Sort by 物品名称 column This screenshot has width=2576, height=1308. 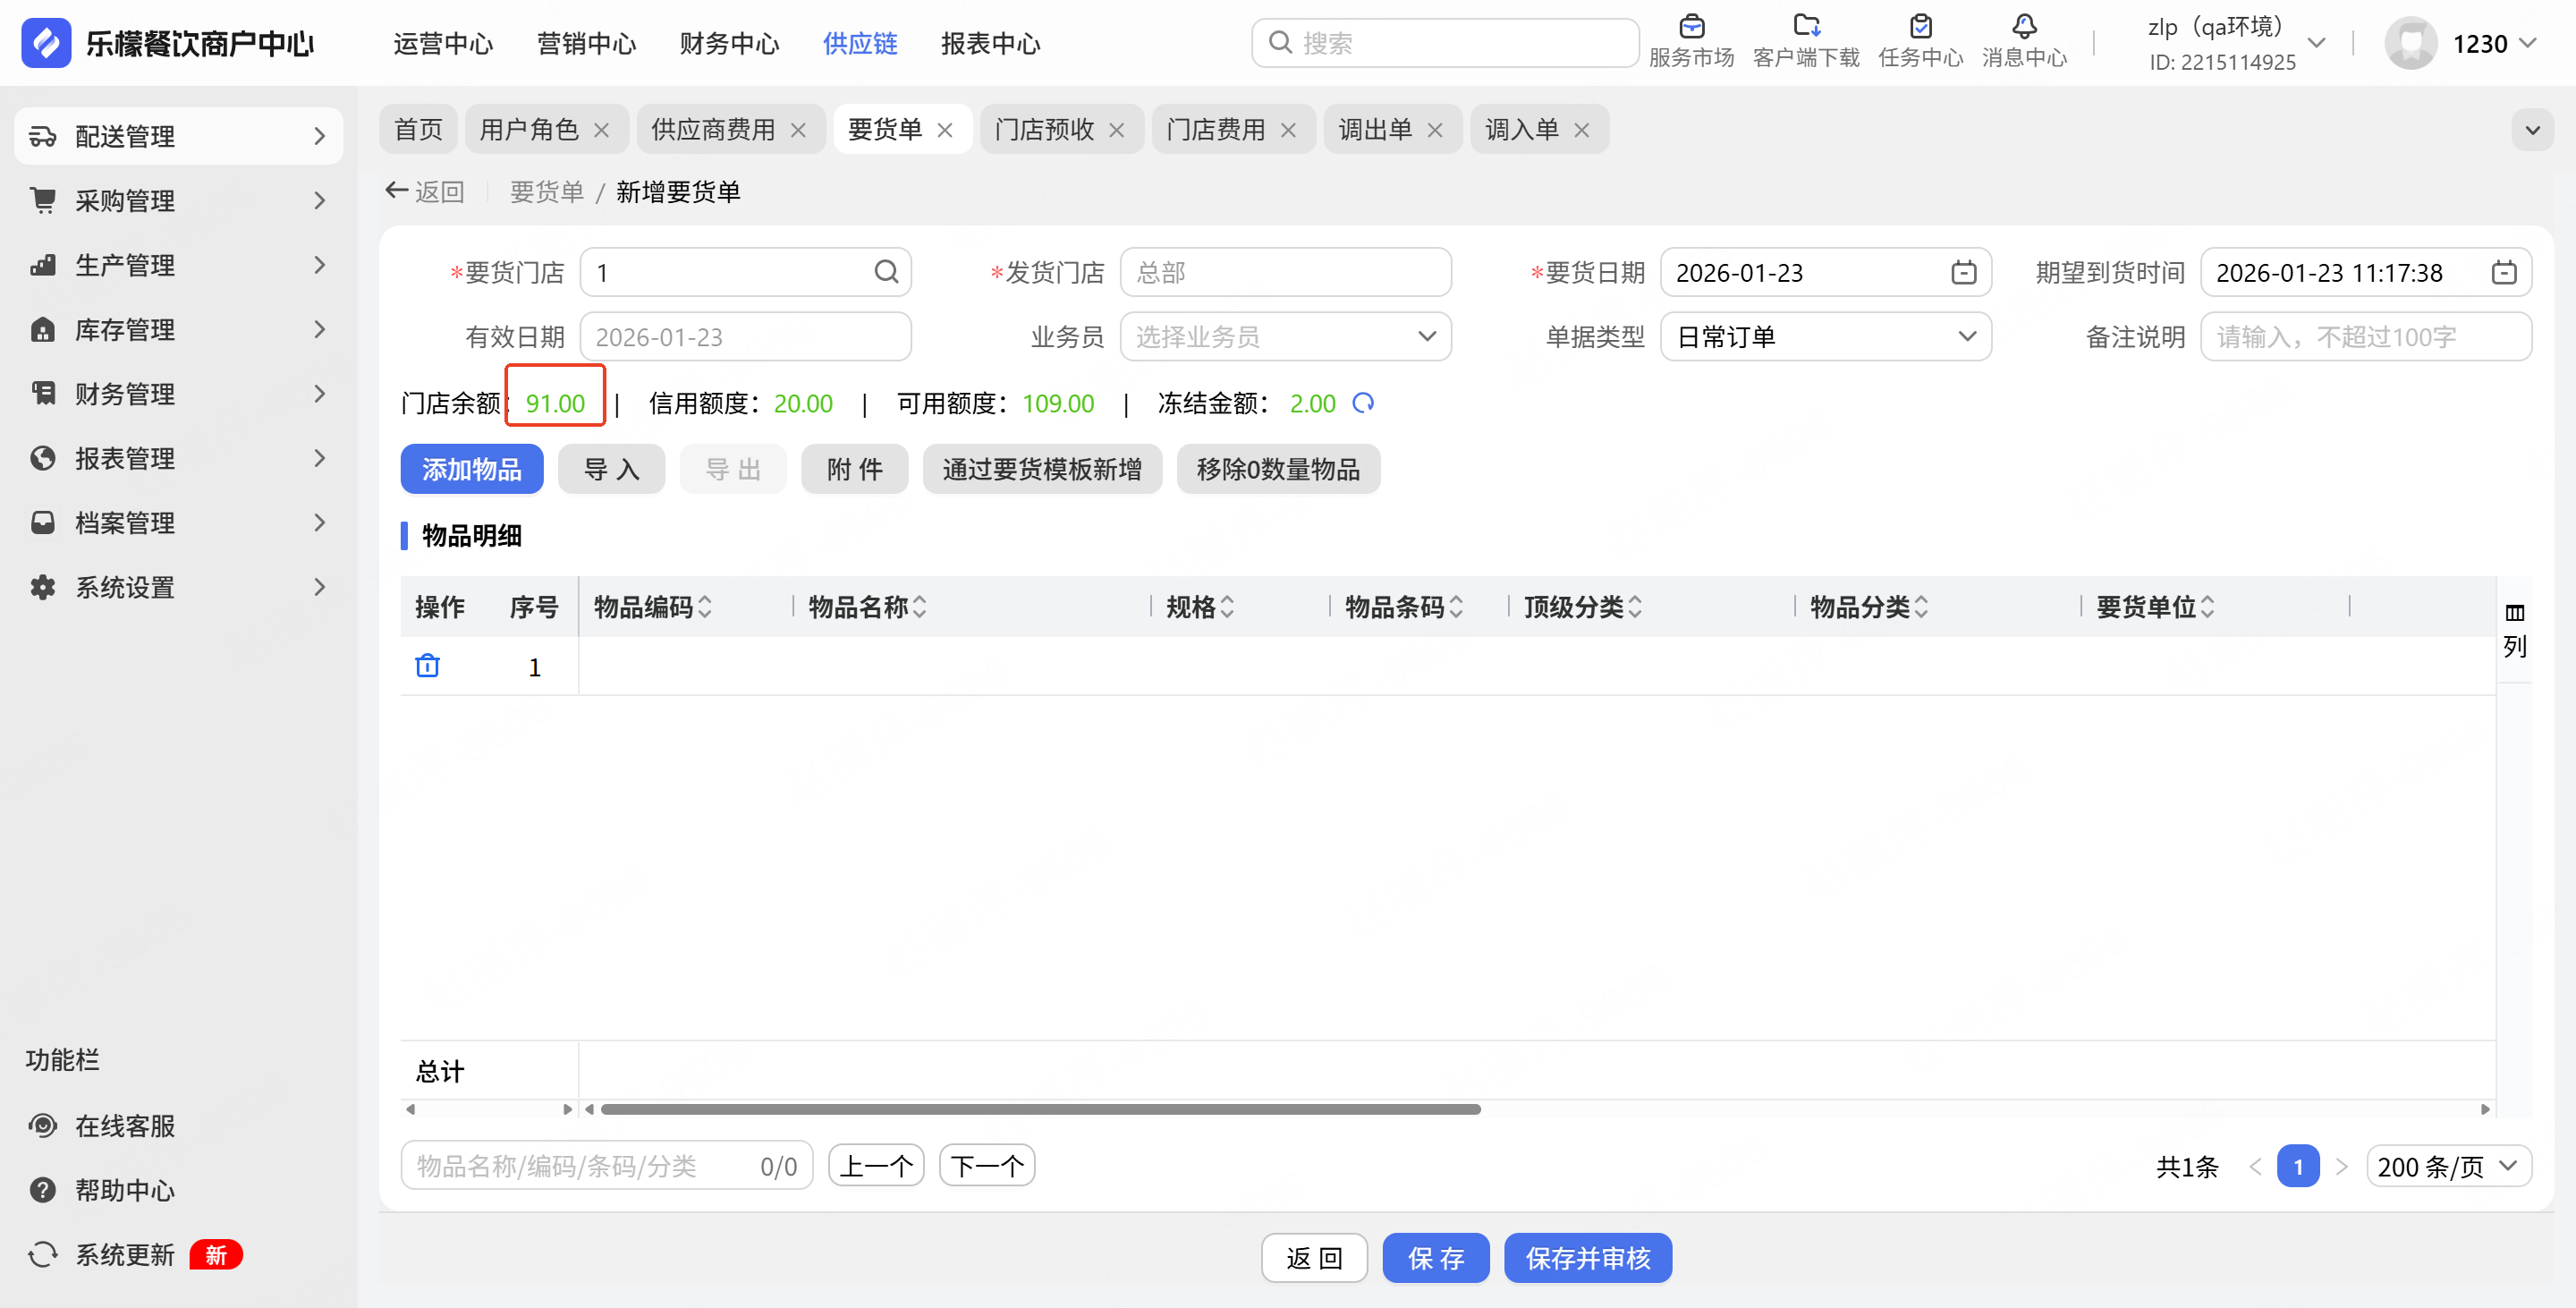pyautogui.click(x=920, y=607)
